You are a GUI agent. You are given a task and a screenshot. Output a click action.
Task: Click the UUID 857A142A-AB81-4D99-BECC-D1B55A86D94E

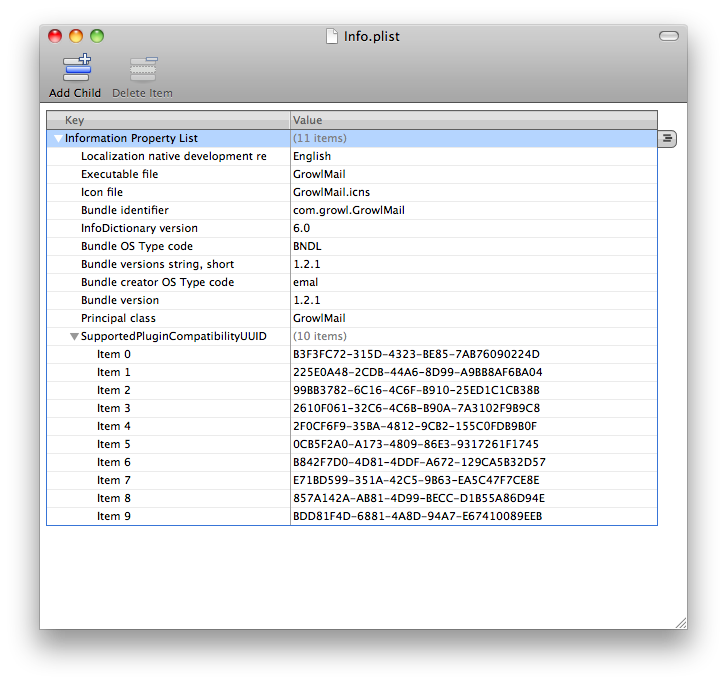click(419, 499)
